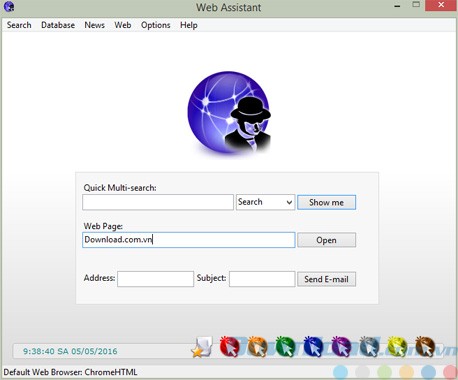This screenshot has height=380, width=458.
Task: Expand the Search type dropdown
Action: [x=265, y=202]
